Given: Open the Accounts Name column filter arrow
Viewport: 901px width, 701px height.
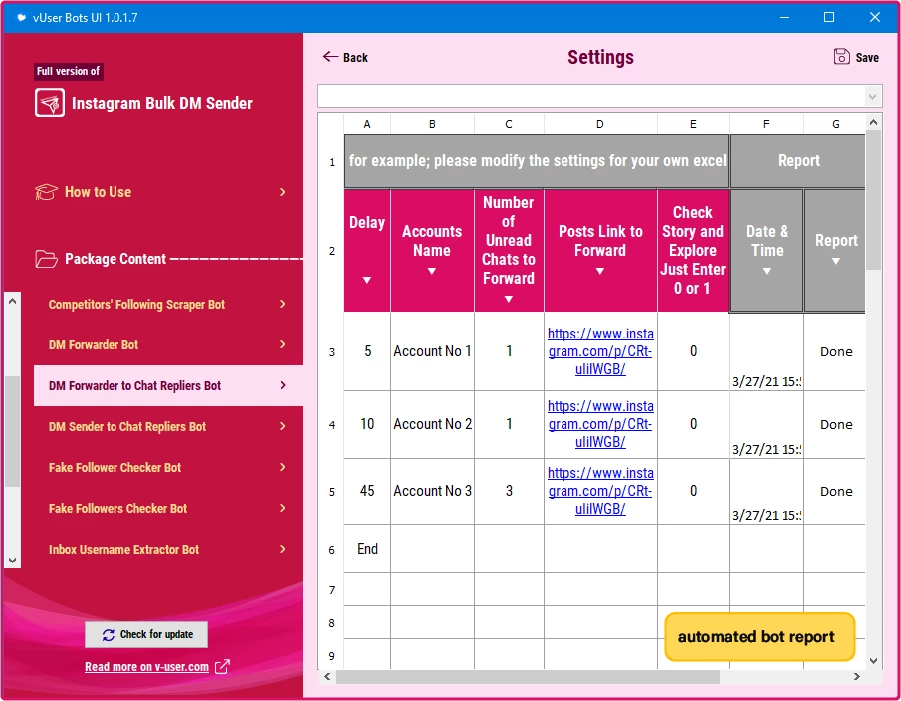Looking at the screenshot, I should tap(432, 271).
